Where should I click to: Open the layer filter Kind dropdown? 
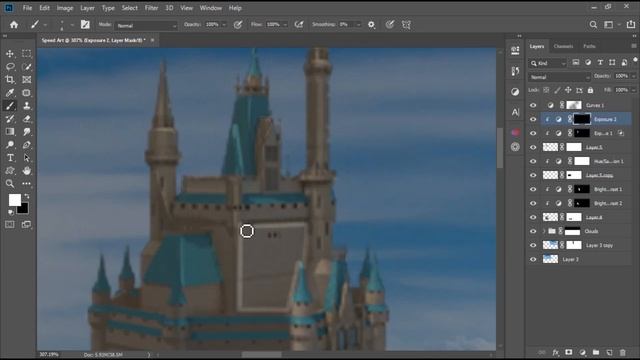(548, 63)
